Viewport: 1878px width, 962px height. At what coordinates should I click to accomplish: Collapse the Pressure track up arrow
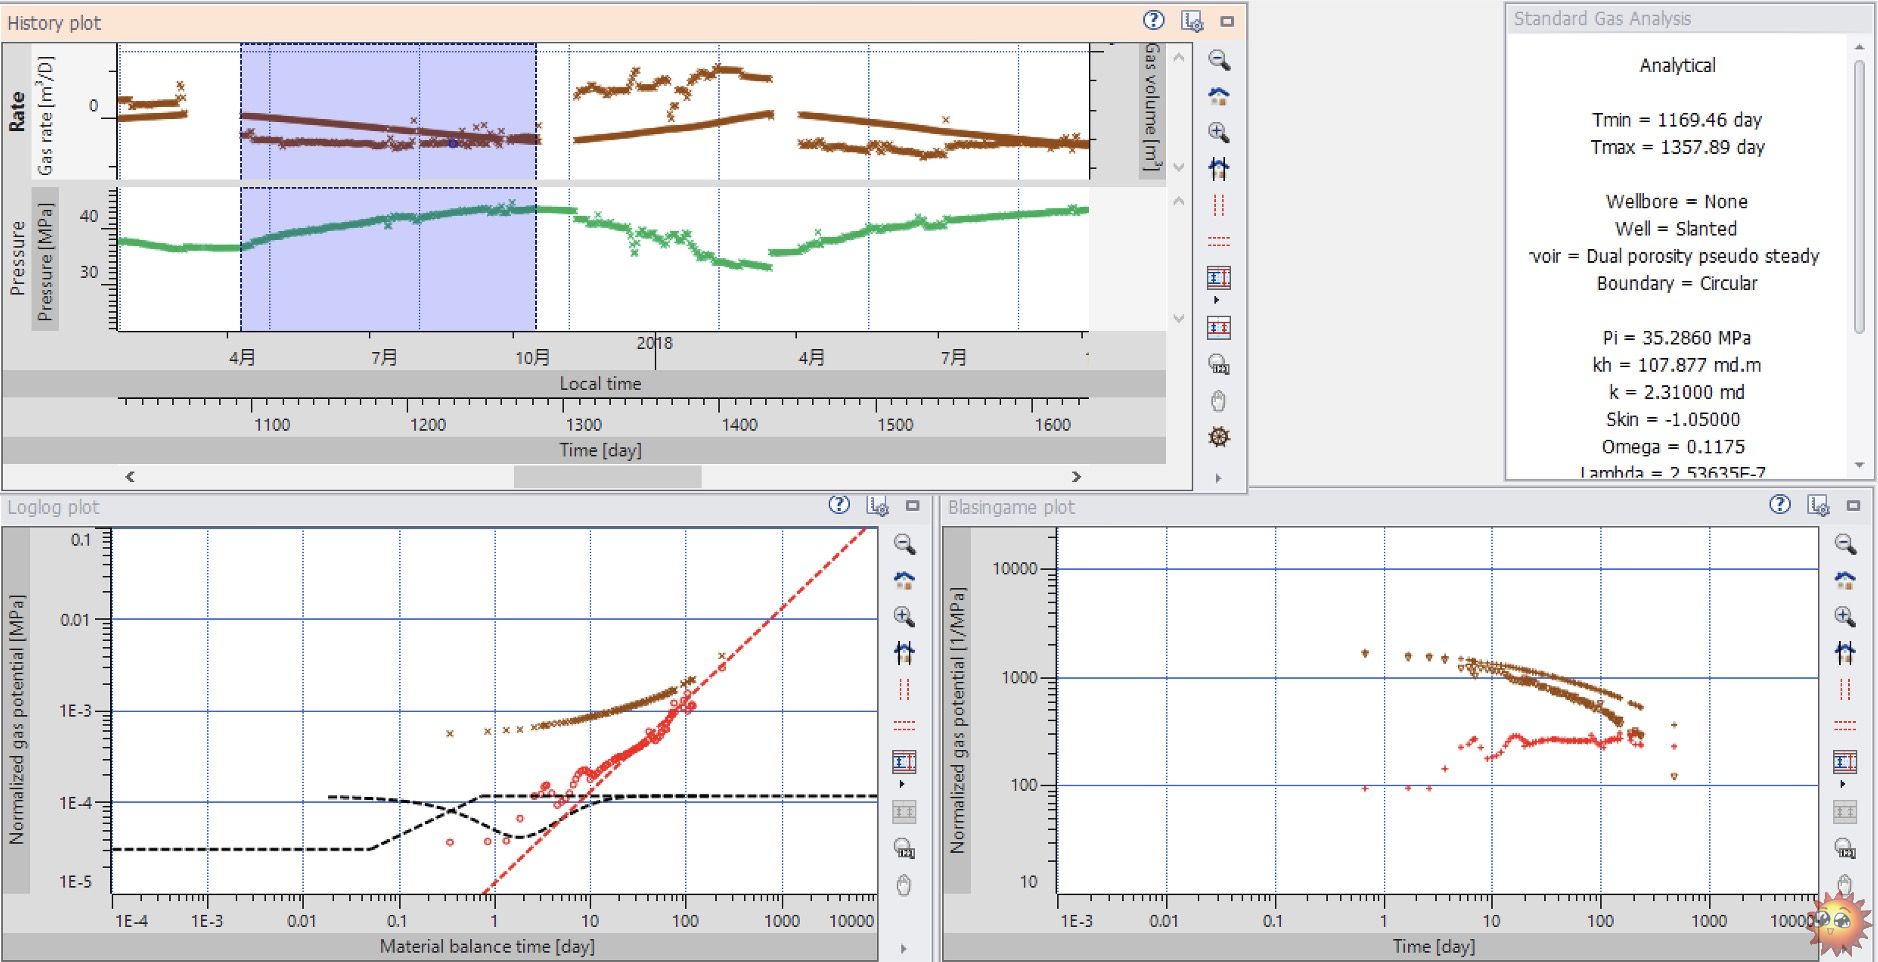[1179, 201]
